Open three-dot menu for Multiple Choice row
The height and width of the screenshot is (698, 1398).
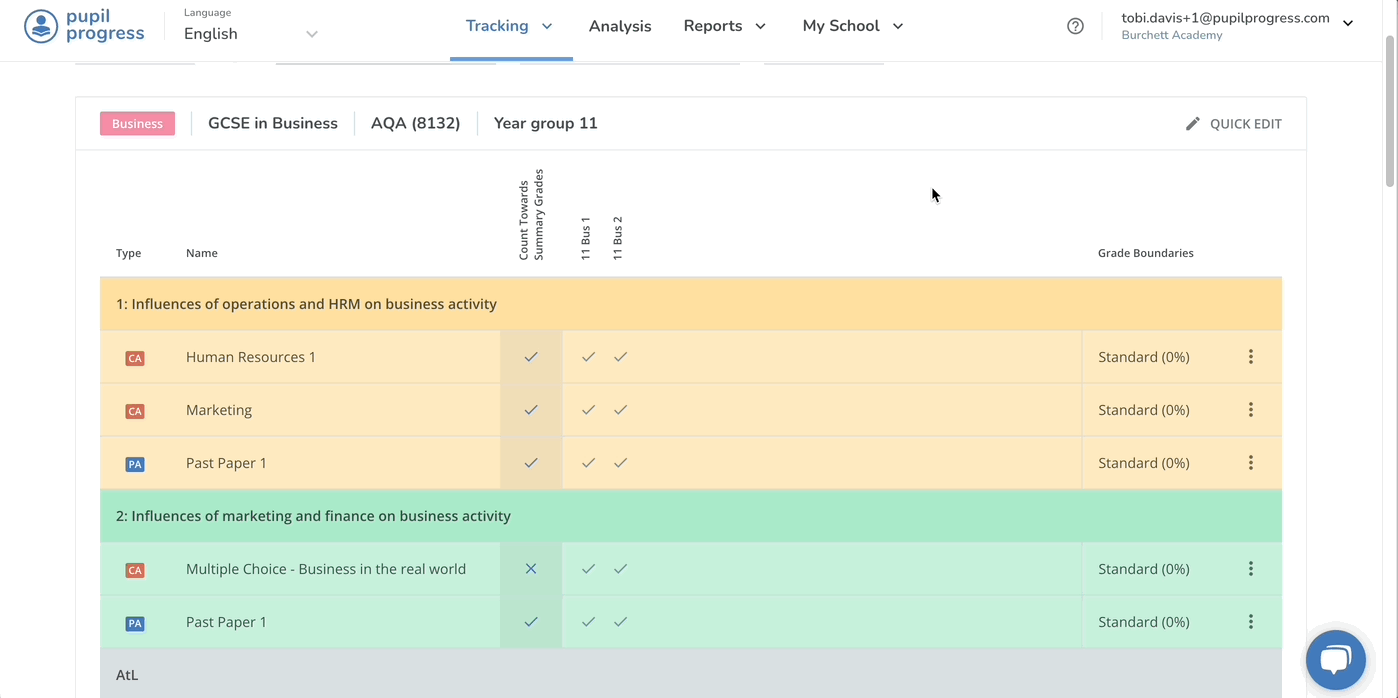click(1250, 569)
